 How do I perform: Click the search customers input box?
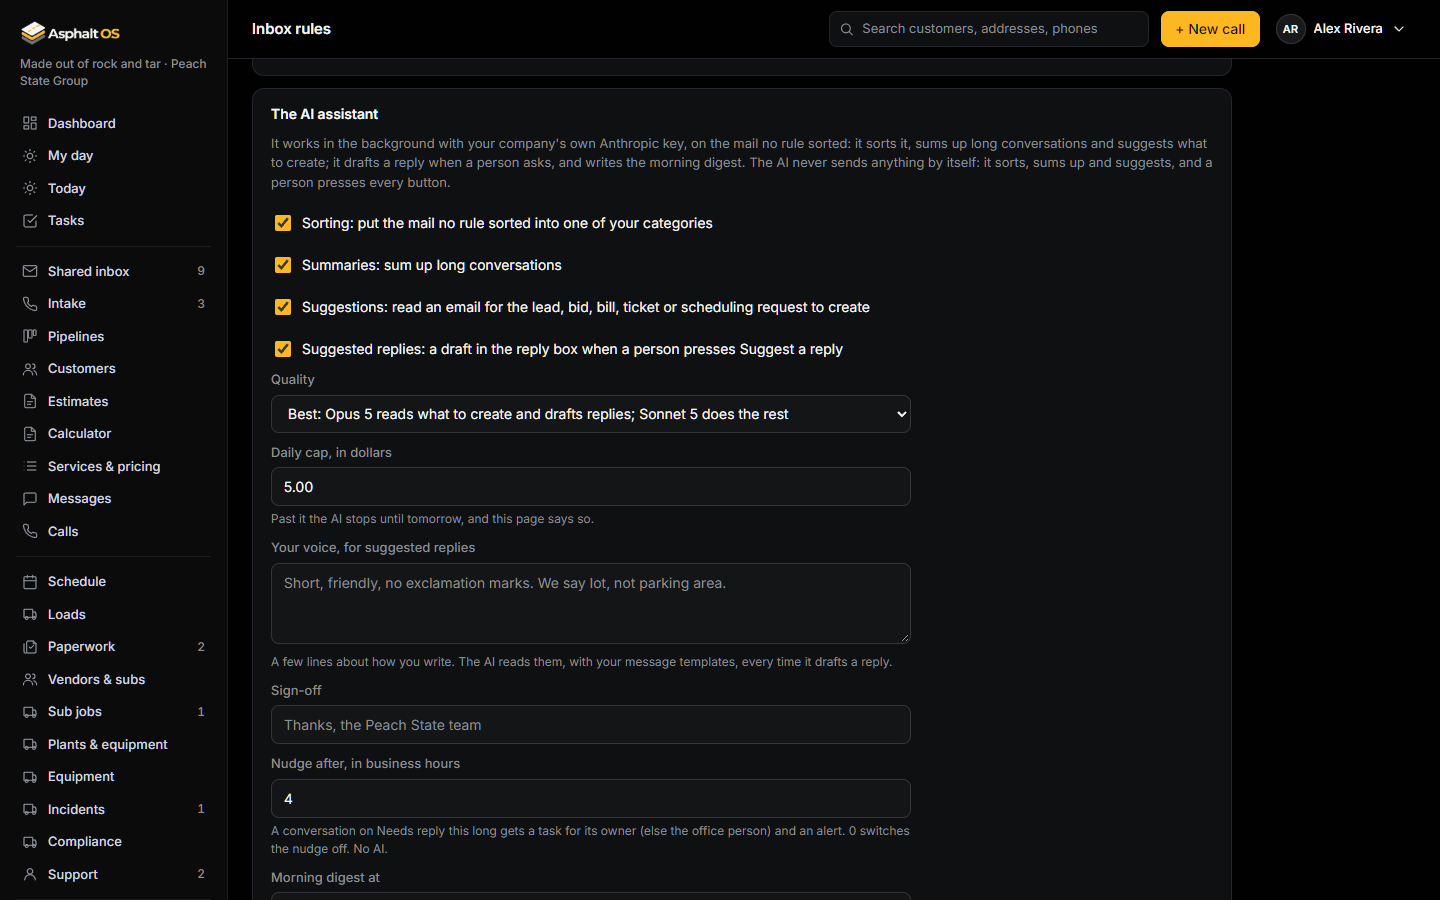tap(989, 29)
